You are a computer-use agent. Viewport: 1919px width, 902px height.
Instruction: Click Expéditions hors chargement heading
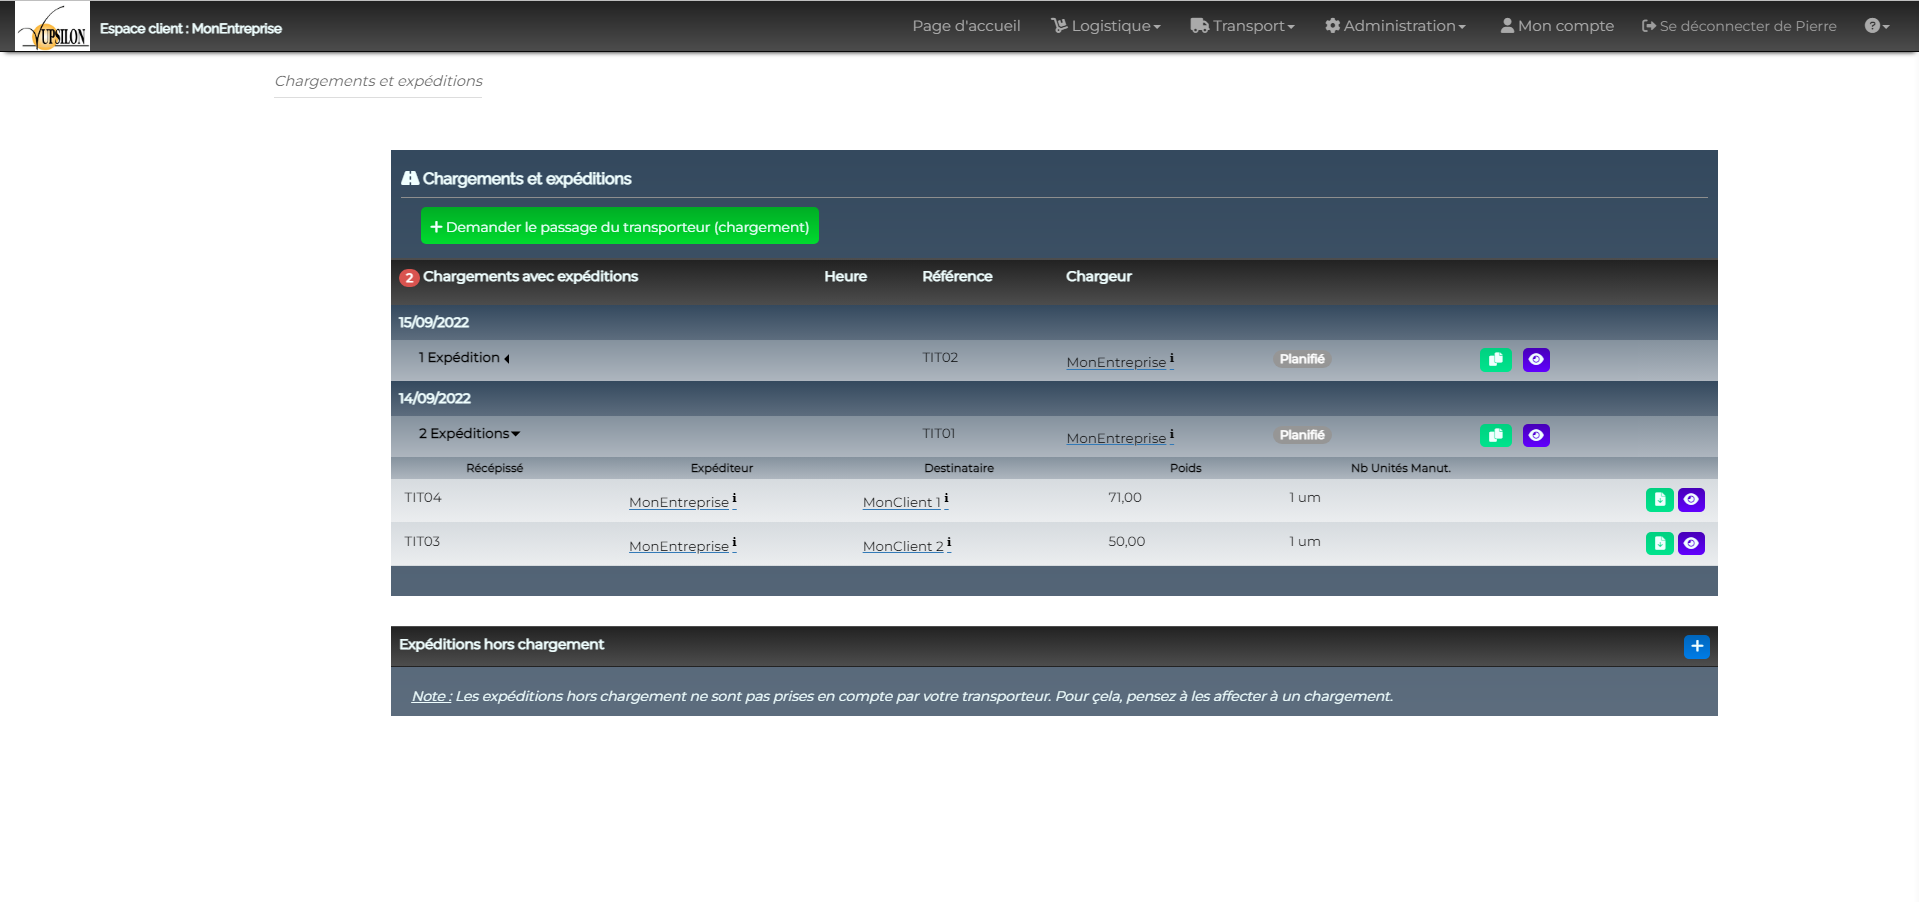tap(501, 644)
